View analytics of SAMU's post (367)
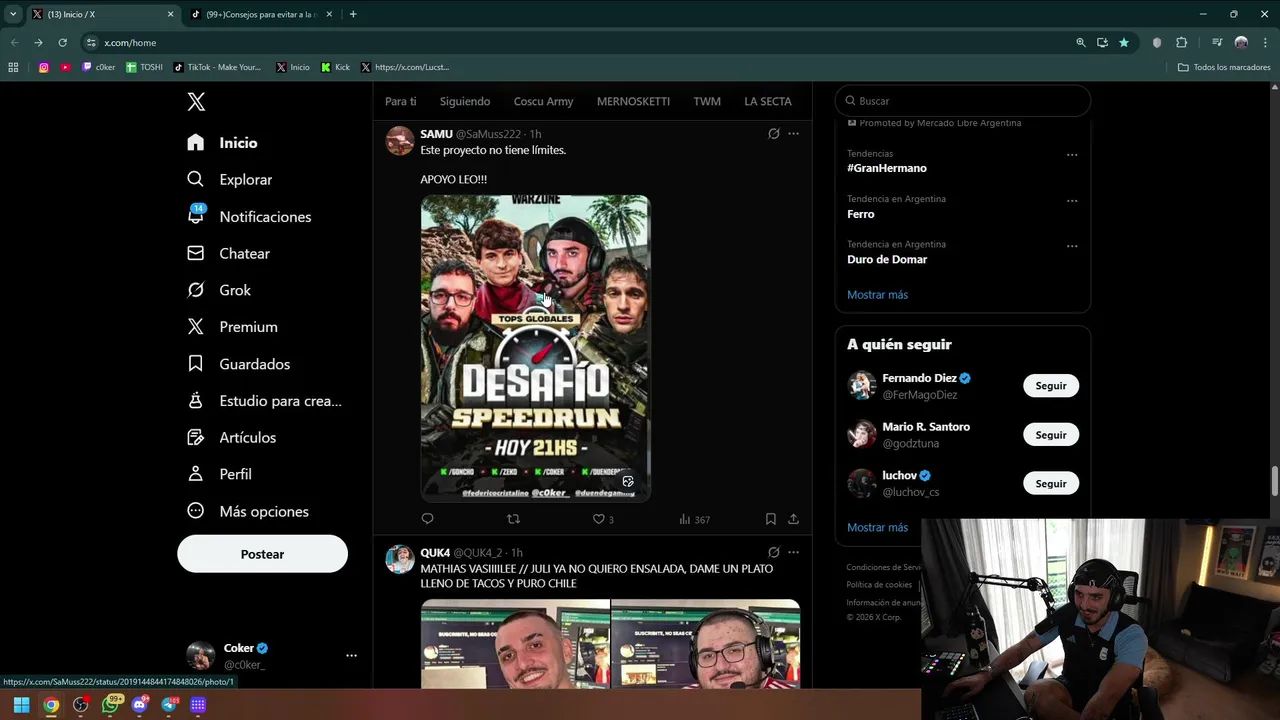 point(694,519)
